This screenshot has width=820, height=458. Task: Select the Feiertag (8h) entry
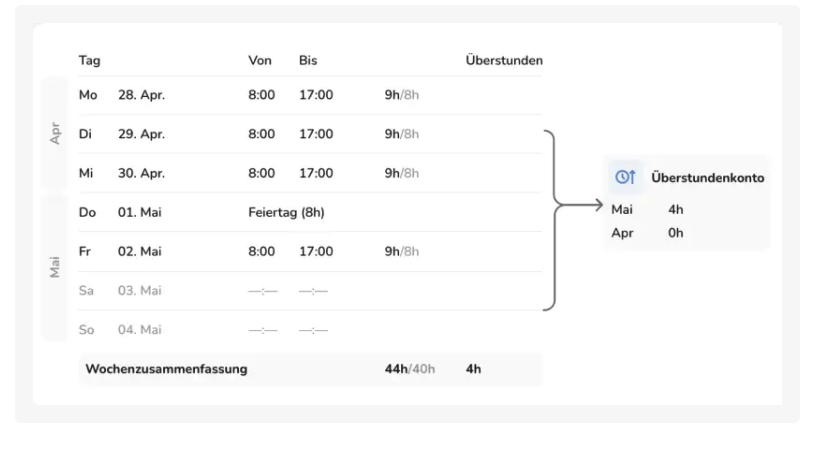286,212
